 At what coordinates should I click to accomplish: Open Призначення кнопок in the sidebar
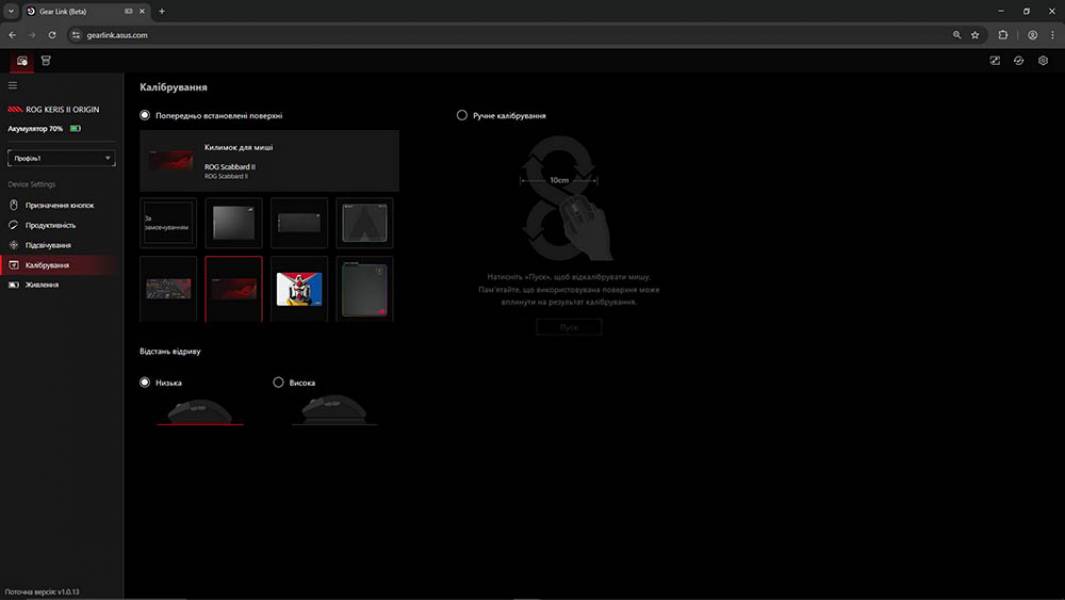[x=59, y=205]
